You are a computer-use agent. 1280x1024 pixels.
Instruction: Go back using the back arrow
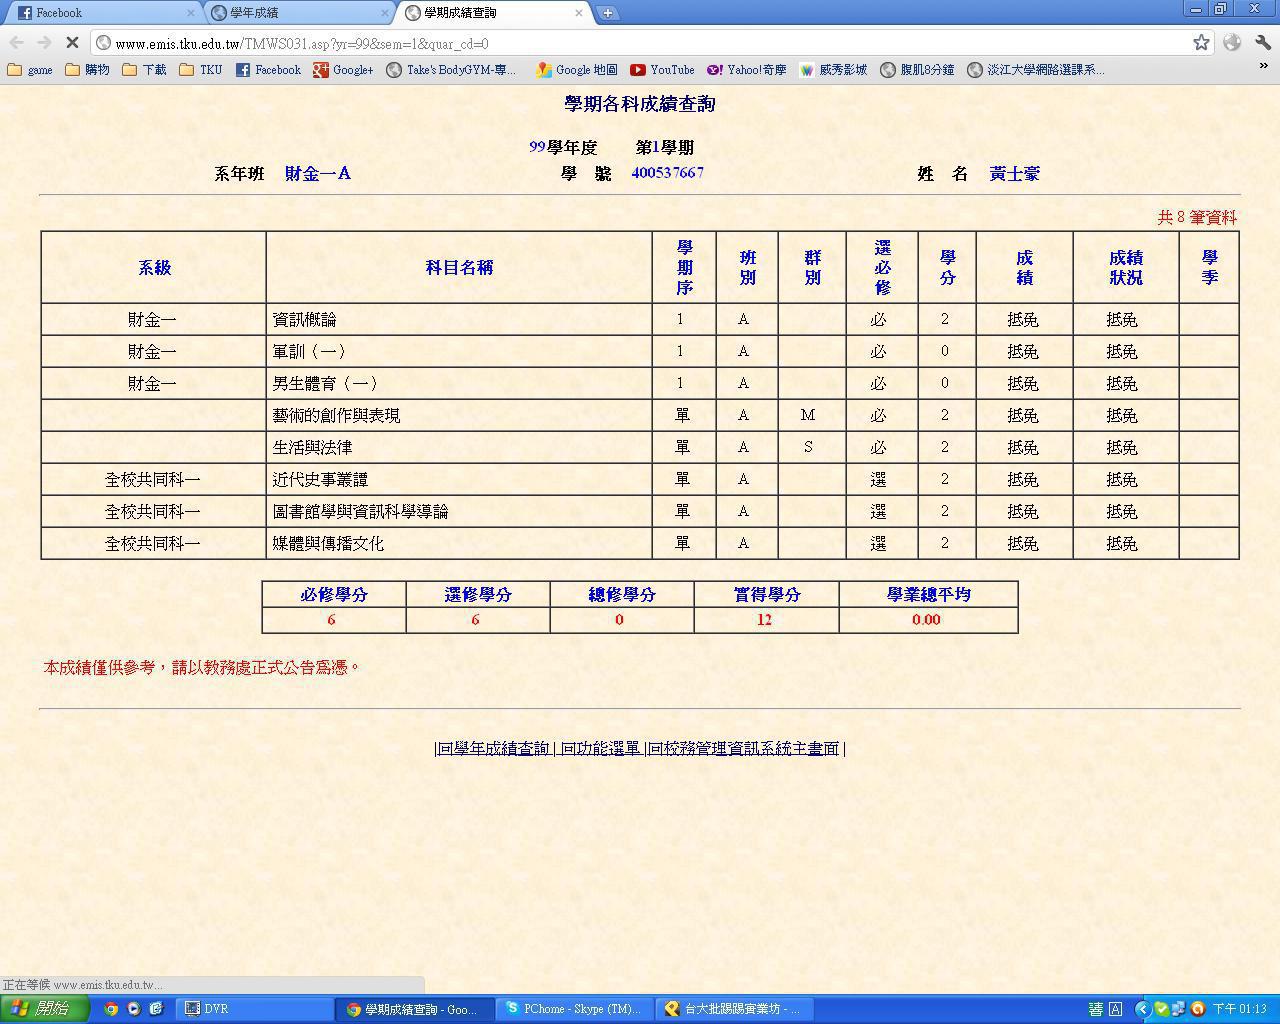click(16, 42)
